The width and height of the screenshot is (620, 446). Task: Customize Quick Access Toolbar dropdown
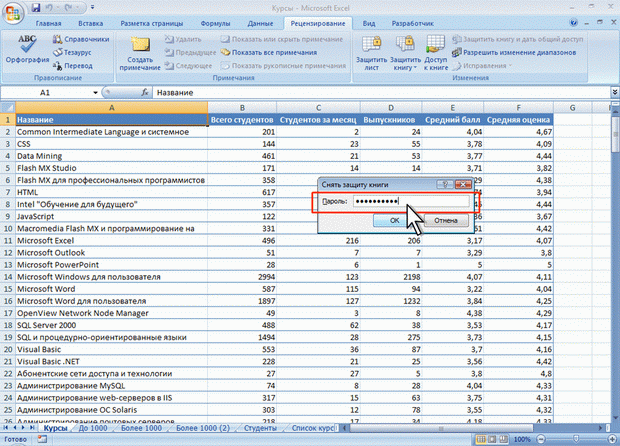93,8
